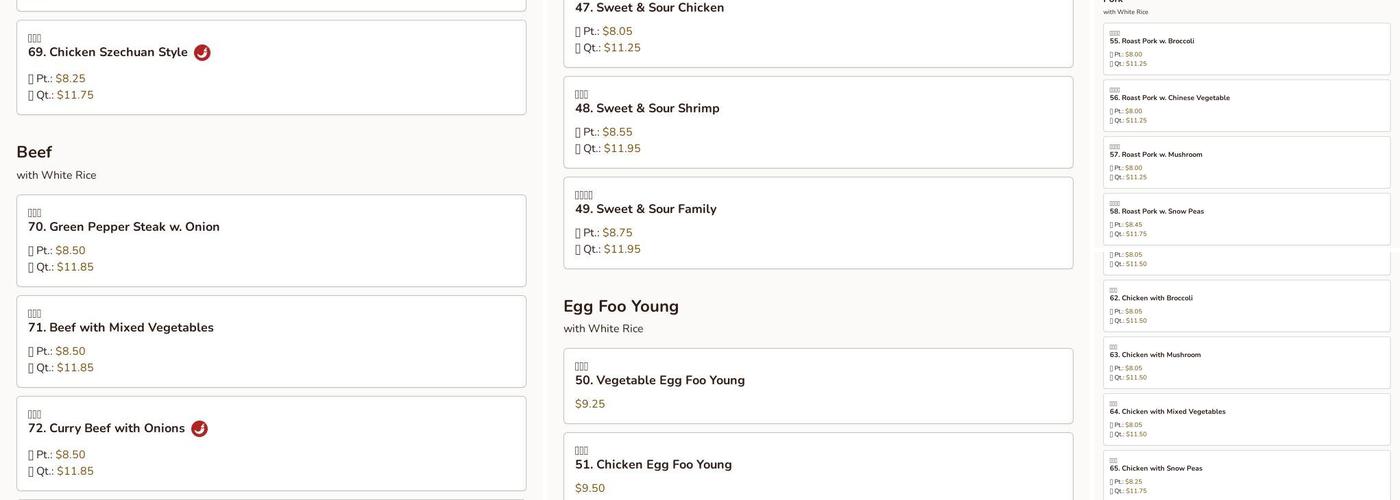Image resolution: width=1400 pixels, height=500 pixels.
Task: Select Beef with Mixed Vegetables dish
Action: 121,328
